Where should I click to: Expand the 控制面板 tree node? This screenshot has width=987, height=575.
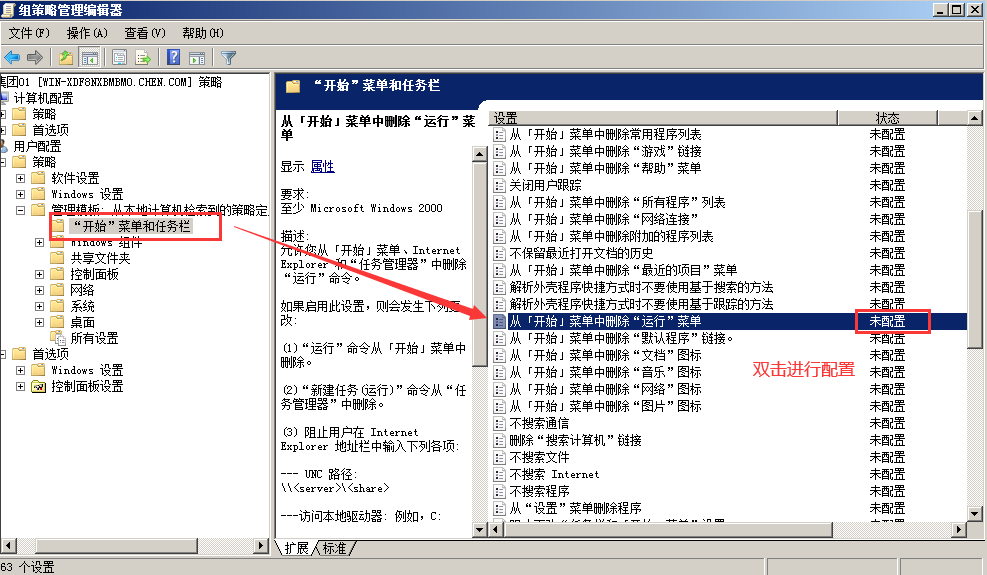(x=40, y=275)
